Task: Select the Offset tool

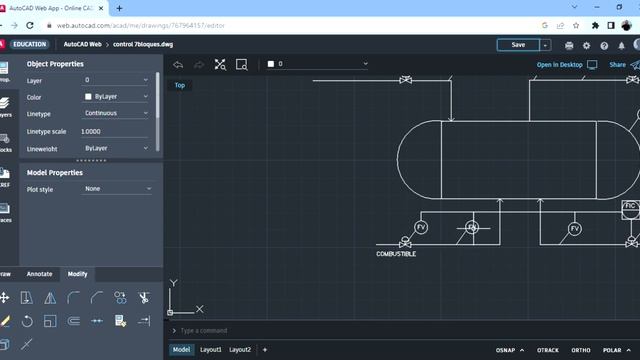Action: [x=73, y=321]
